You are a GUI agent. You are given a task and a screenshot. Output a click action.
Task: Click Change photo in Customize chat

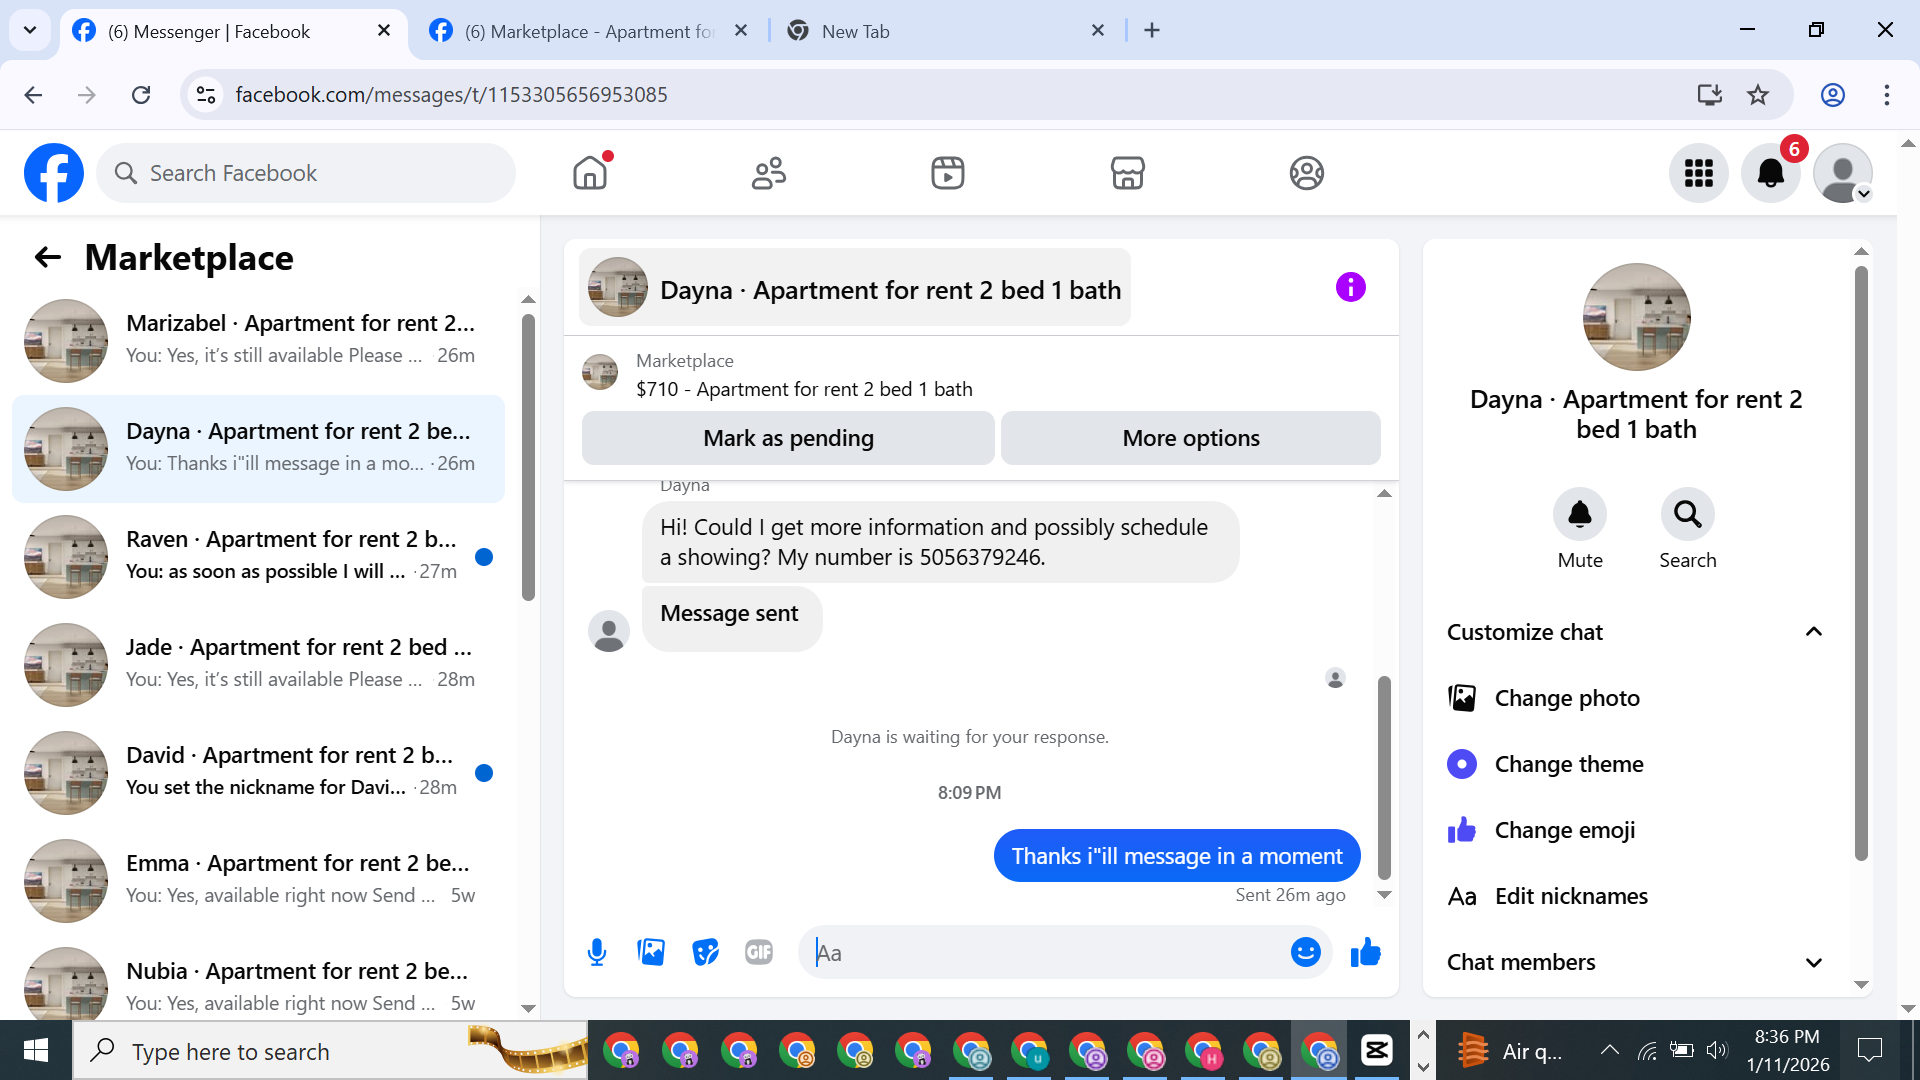coord(1637,698)
